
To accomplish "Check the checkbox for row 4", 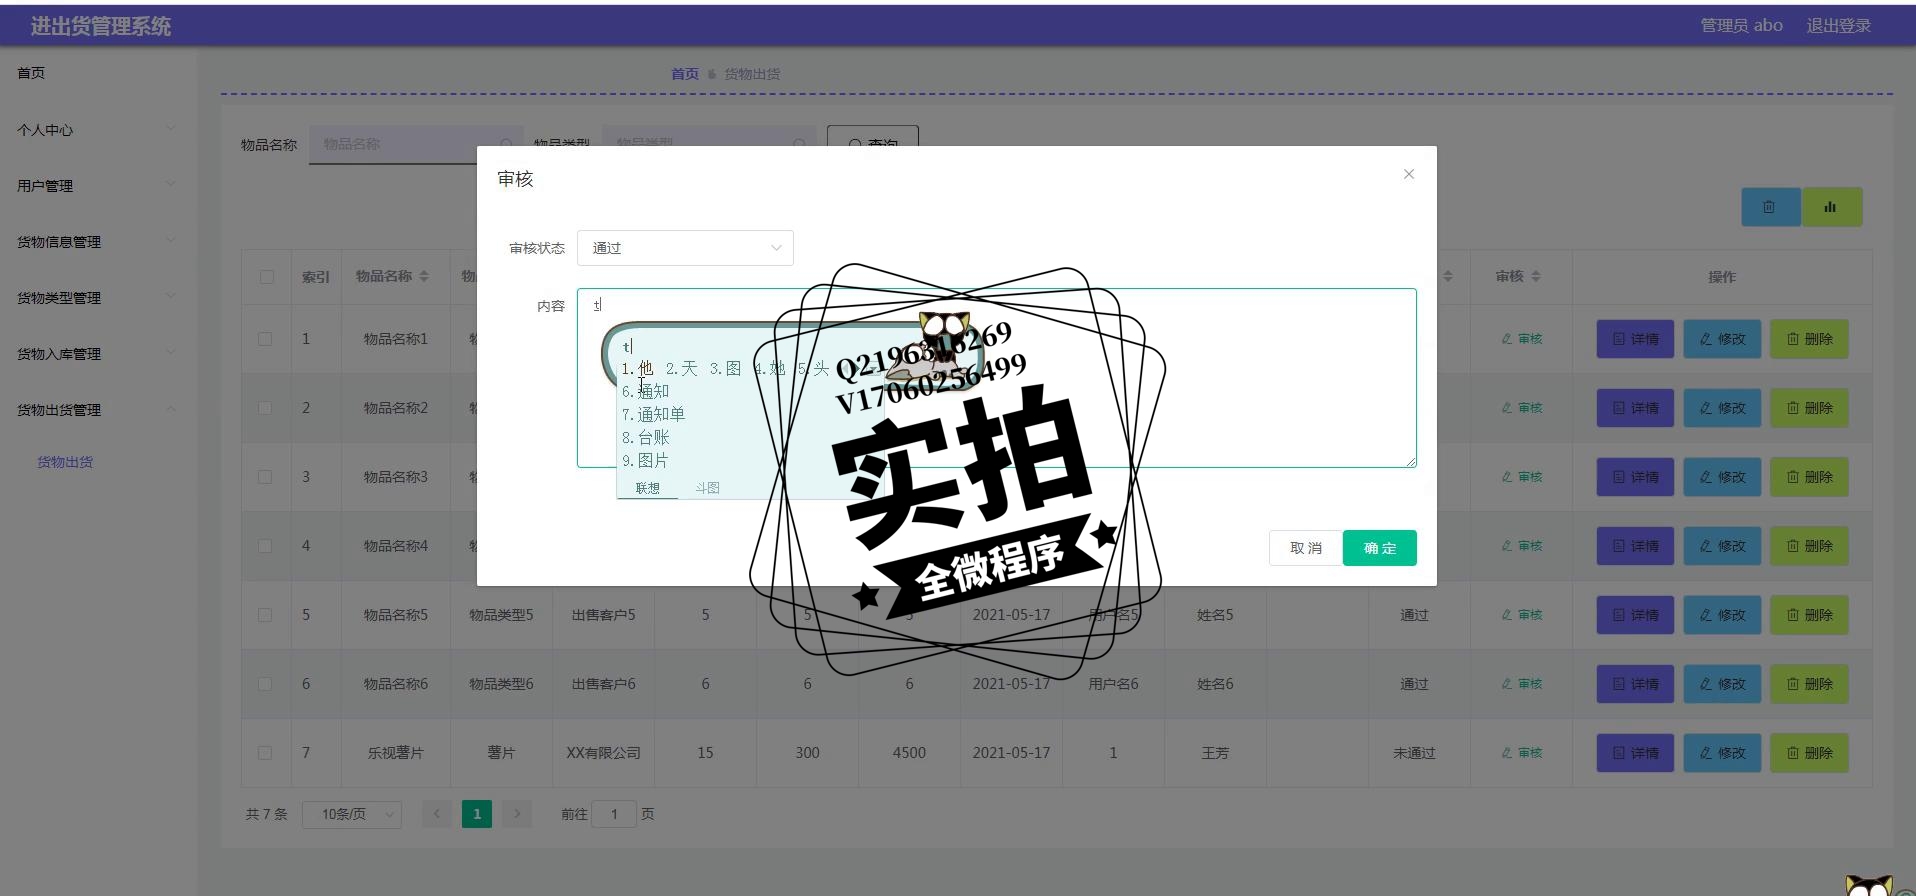I will coord(265,546).
